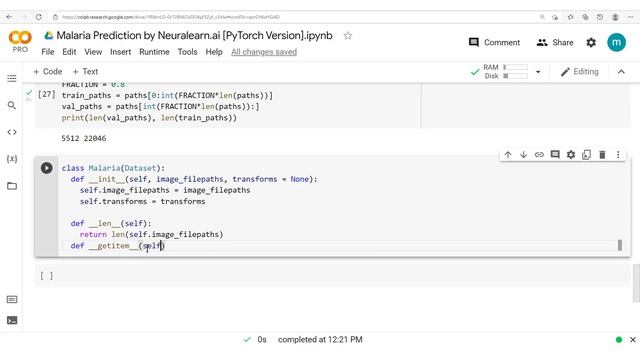
Task: Open the user account avatar
Action: click(x=616, y=42)
